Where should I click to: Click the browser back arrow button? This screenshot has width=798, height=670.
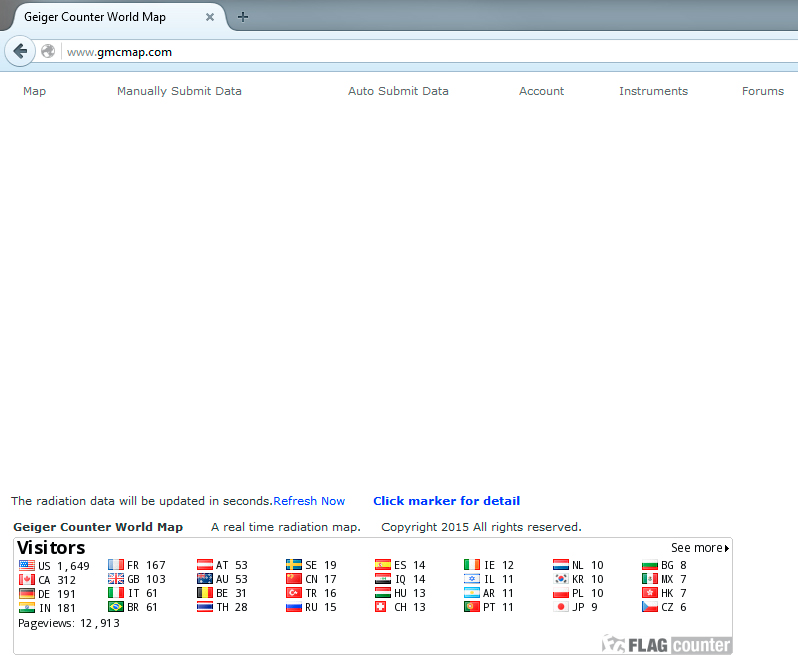(20, 51)
